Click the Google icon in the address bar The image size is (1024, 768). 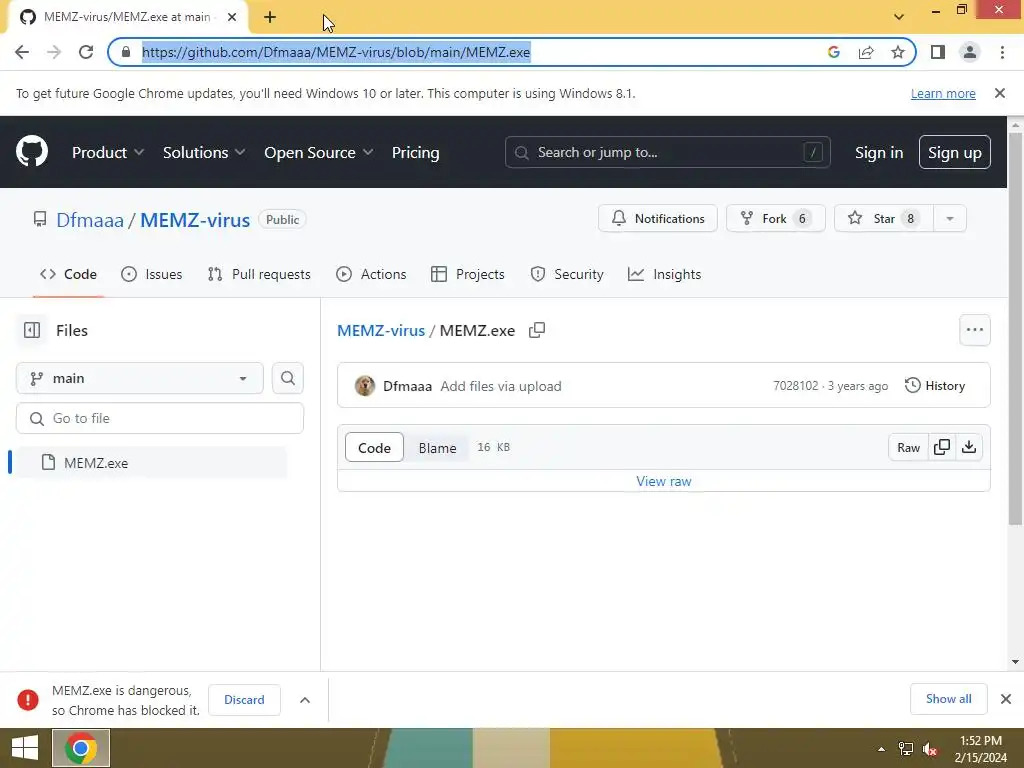833,52
